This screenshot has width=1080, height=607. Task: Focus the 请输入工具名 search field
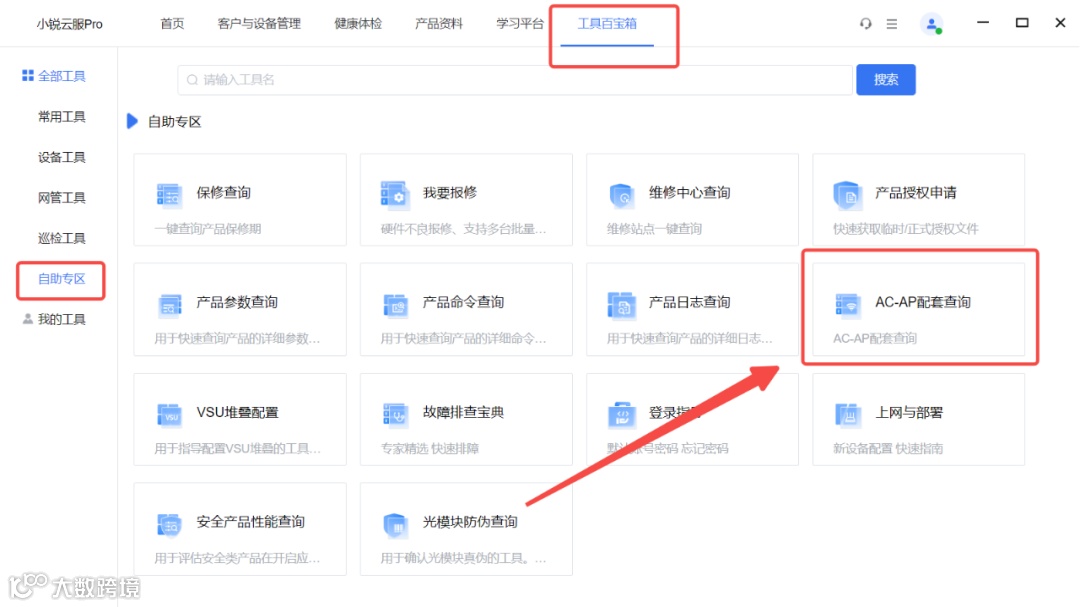(x=515, y=80)
